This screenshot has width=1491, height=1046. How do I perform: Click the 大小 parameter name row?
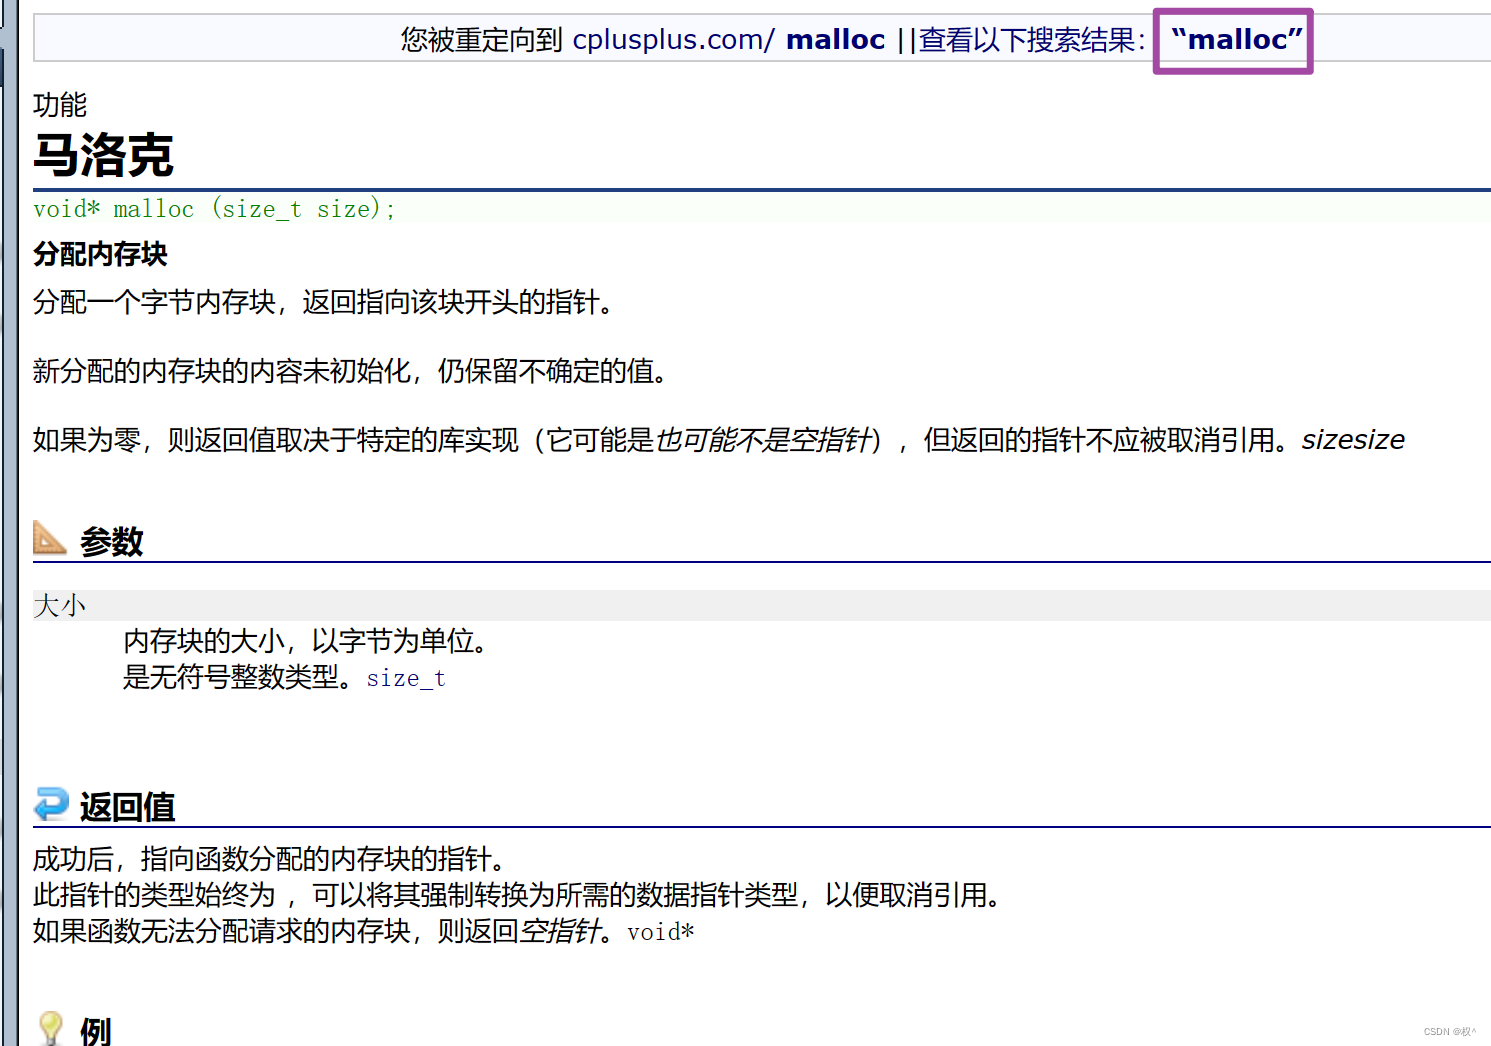(x=761, y=605)
